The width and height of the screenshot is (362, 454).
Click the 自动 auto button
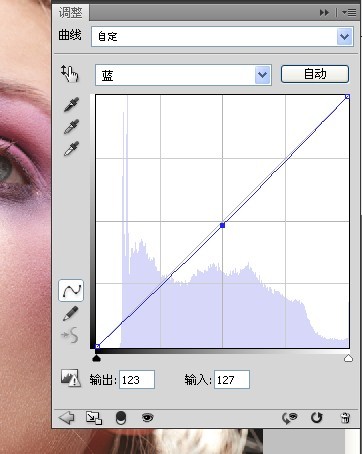(315, 74)
